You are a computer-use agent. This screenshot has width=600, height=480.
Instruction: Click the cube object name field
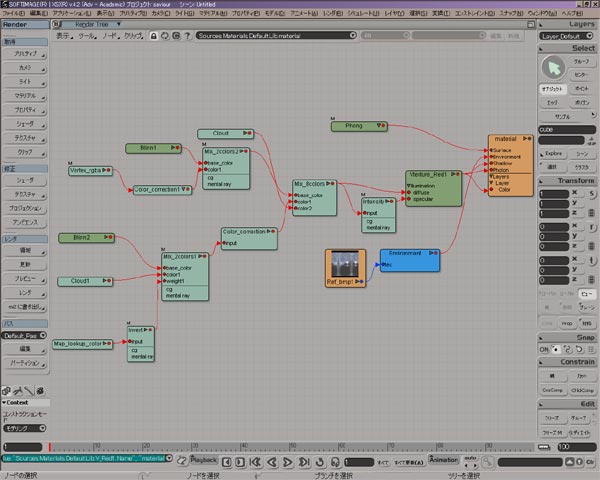(567, 130)
